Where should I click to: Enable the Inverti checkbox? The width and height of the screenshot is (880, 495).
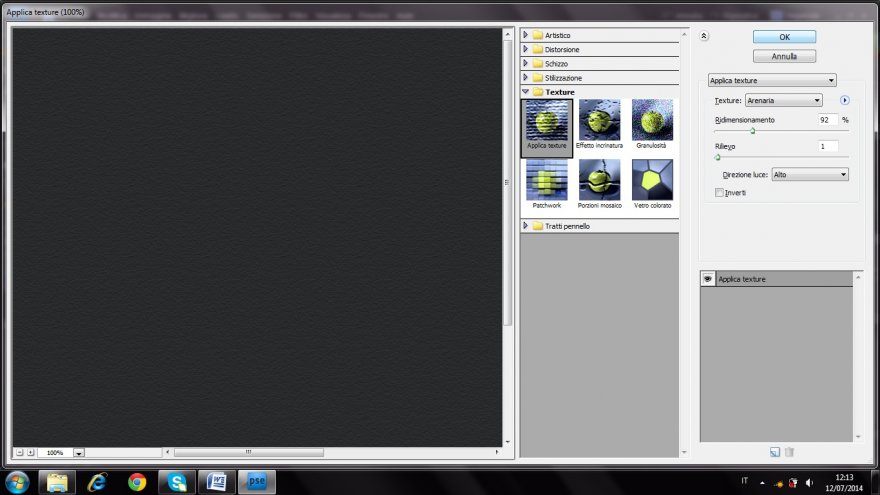pyautogui.click(x=719, y=192)
